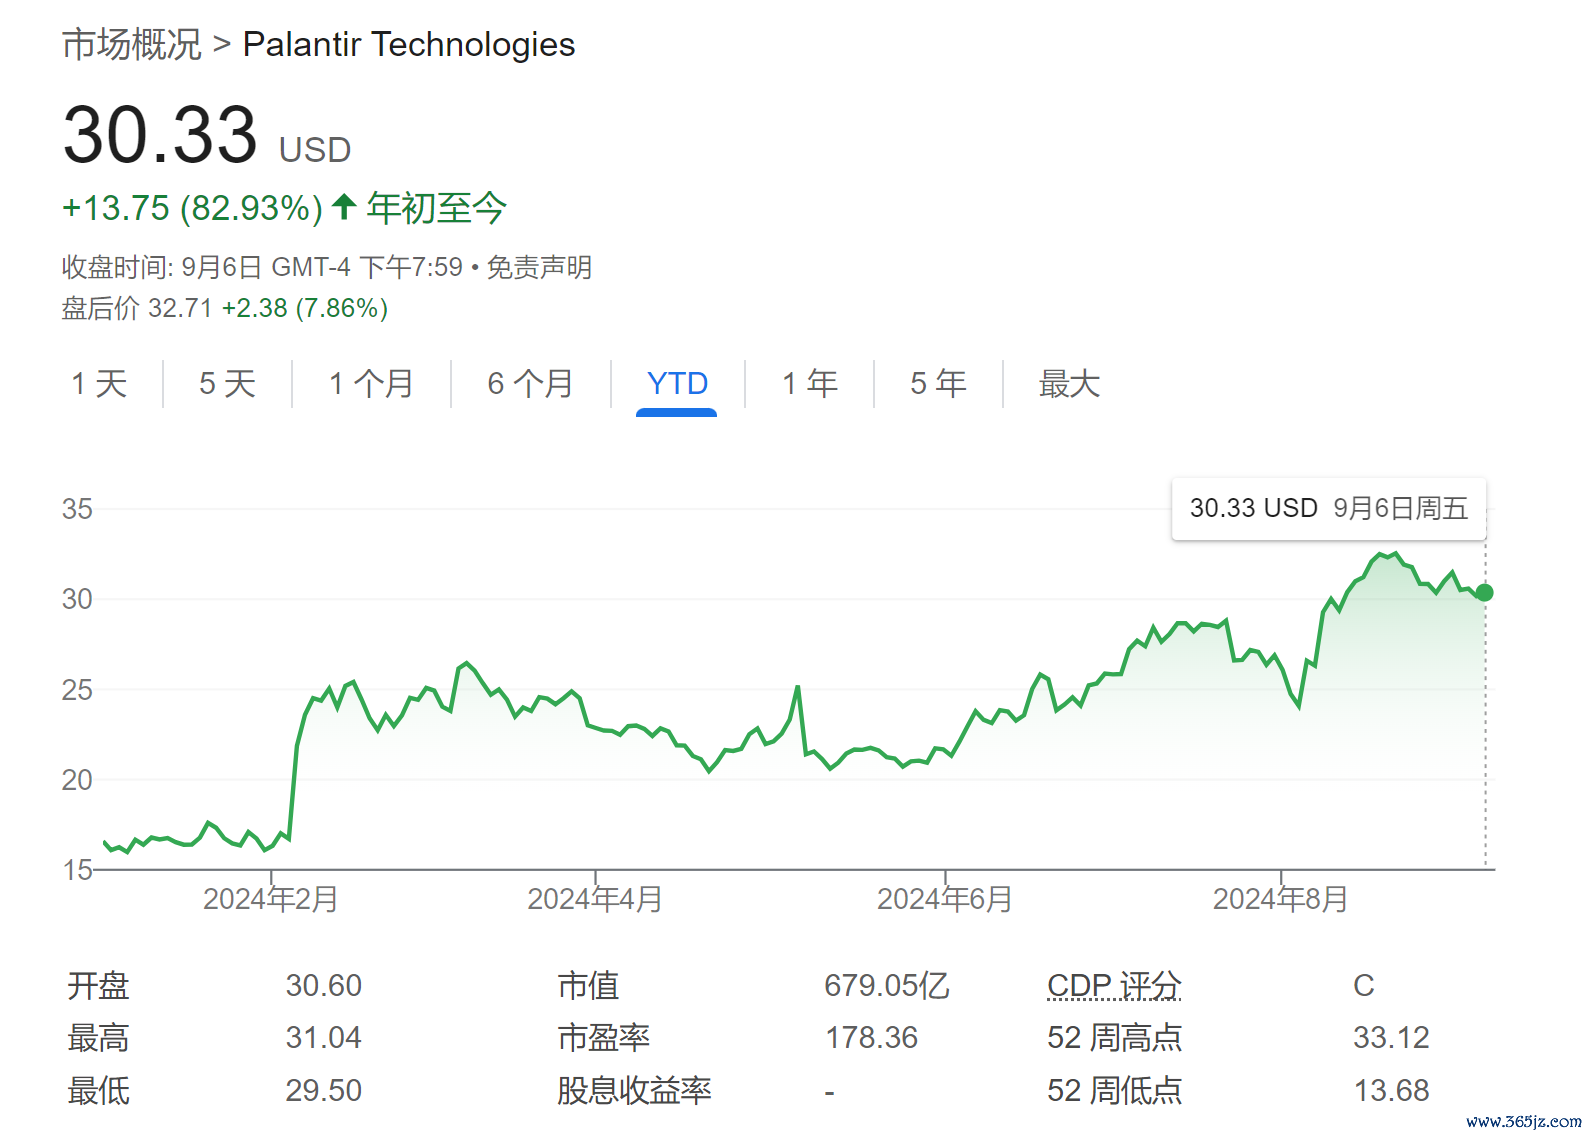This screenshot has height=1137, width=1589.
Task: Click the 市盈率 label
Action: (x=604, y=1038)
